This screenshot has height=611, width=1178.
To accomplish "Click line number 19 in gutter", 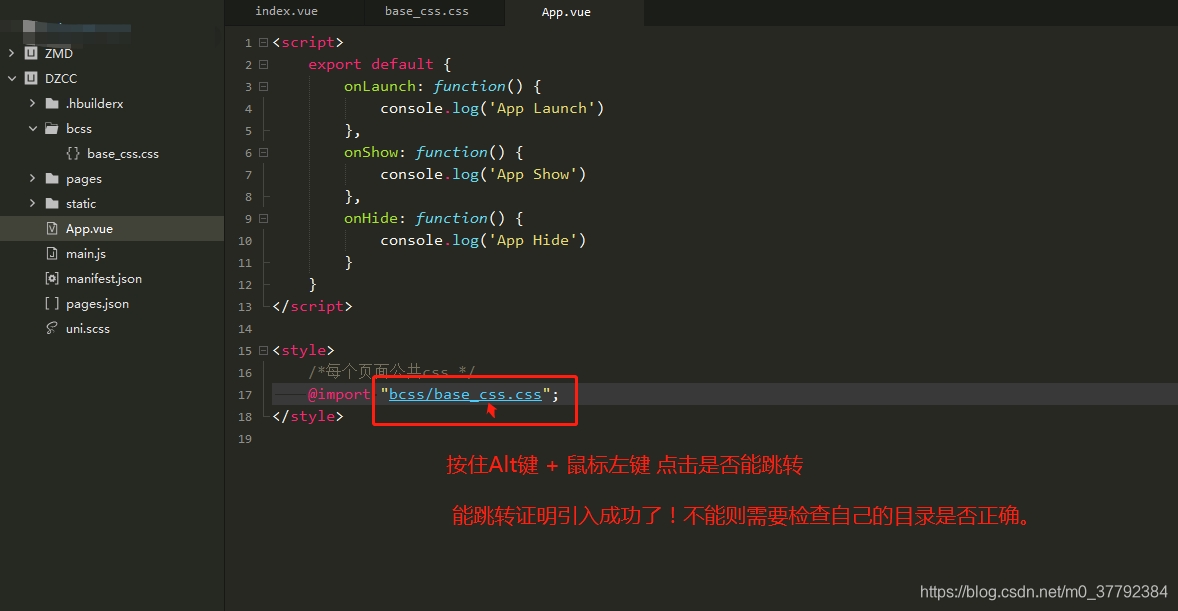I will coord(245,439).
